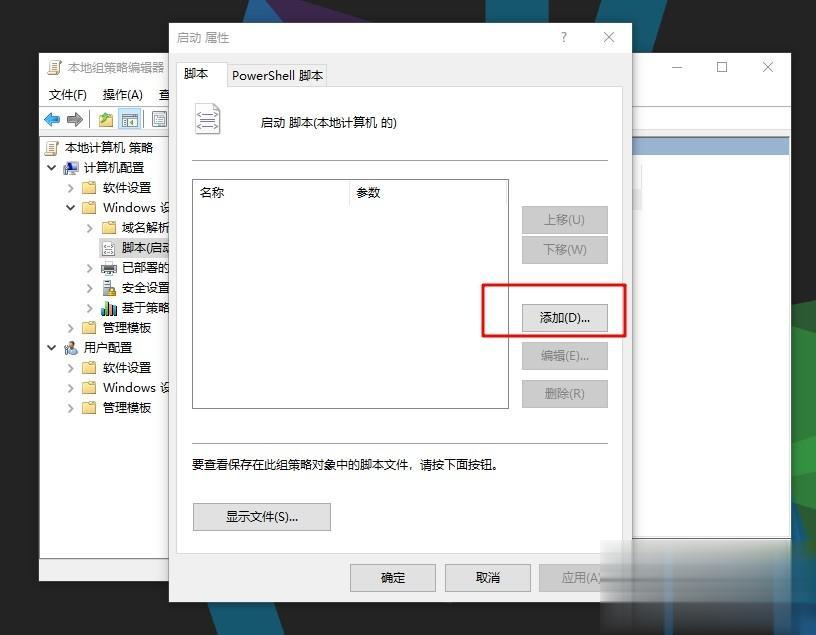Image resolution: width=816 pixels, height=635 pixels.
Task: Expand the 域名解析 node
Action: click(x=90, y=228)
